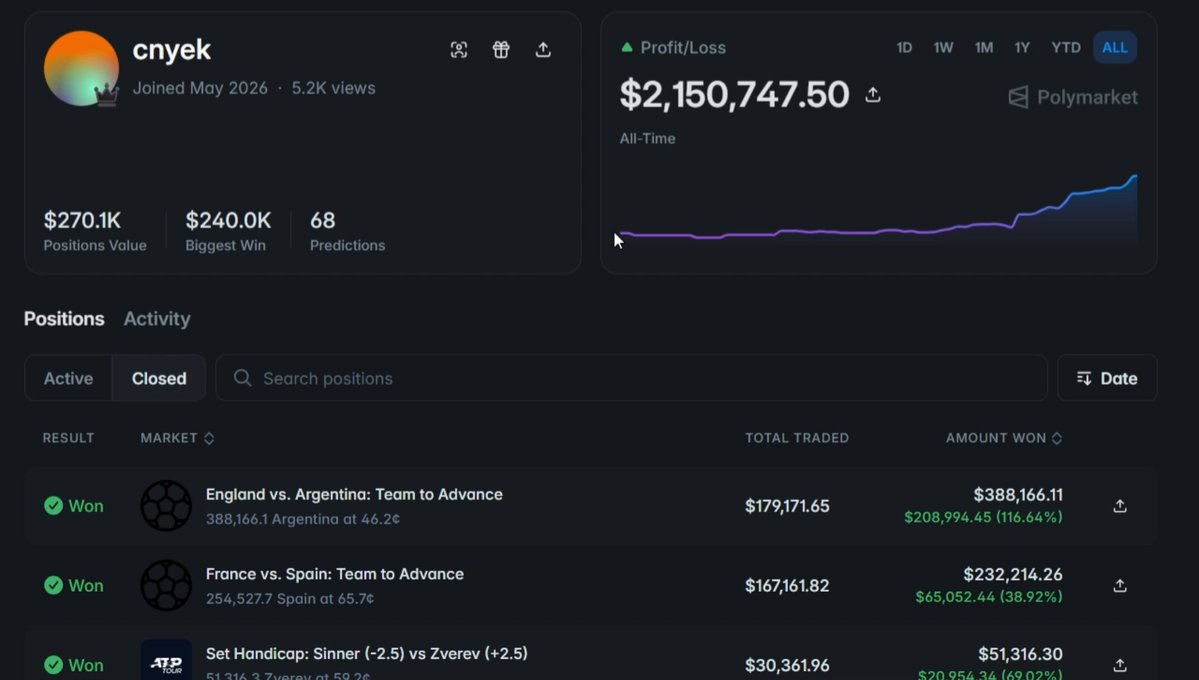
Task: Select the YTD profit range
Action: pyautogui.click(x=1065, y=47)
